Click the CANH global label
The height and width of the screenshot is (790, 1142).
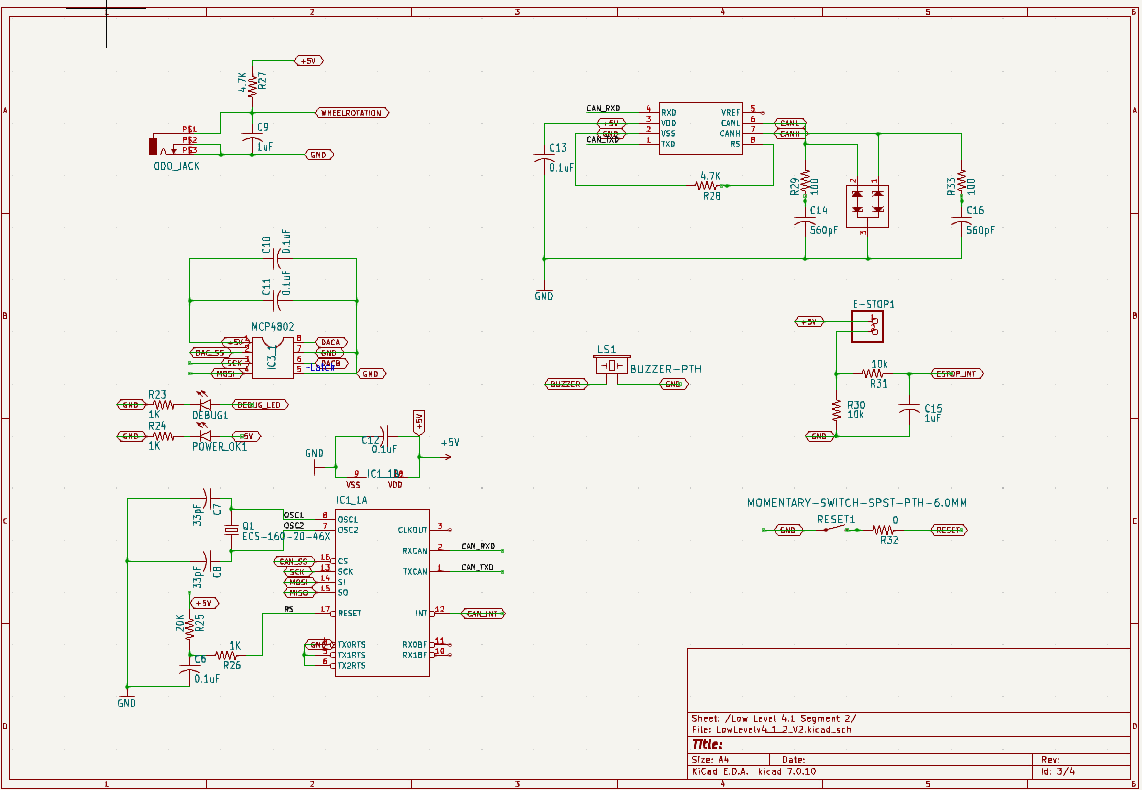[x=789, y=134]
